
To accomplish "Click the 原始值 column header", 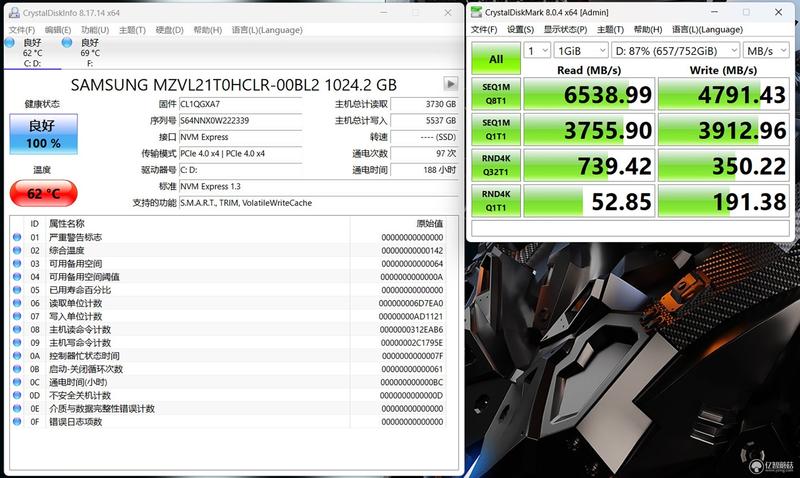I will pyautogui.click(x=430, y=223).
